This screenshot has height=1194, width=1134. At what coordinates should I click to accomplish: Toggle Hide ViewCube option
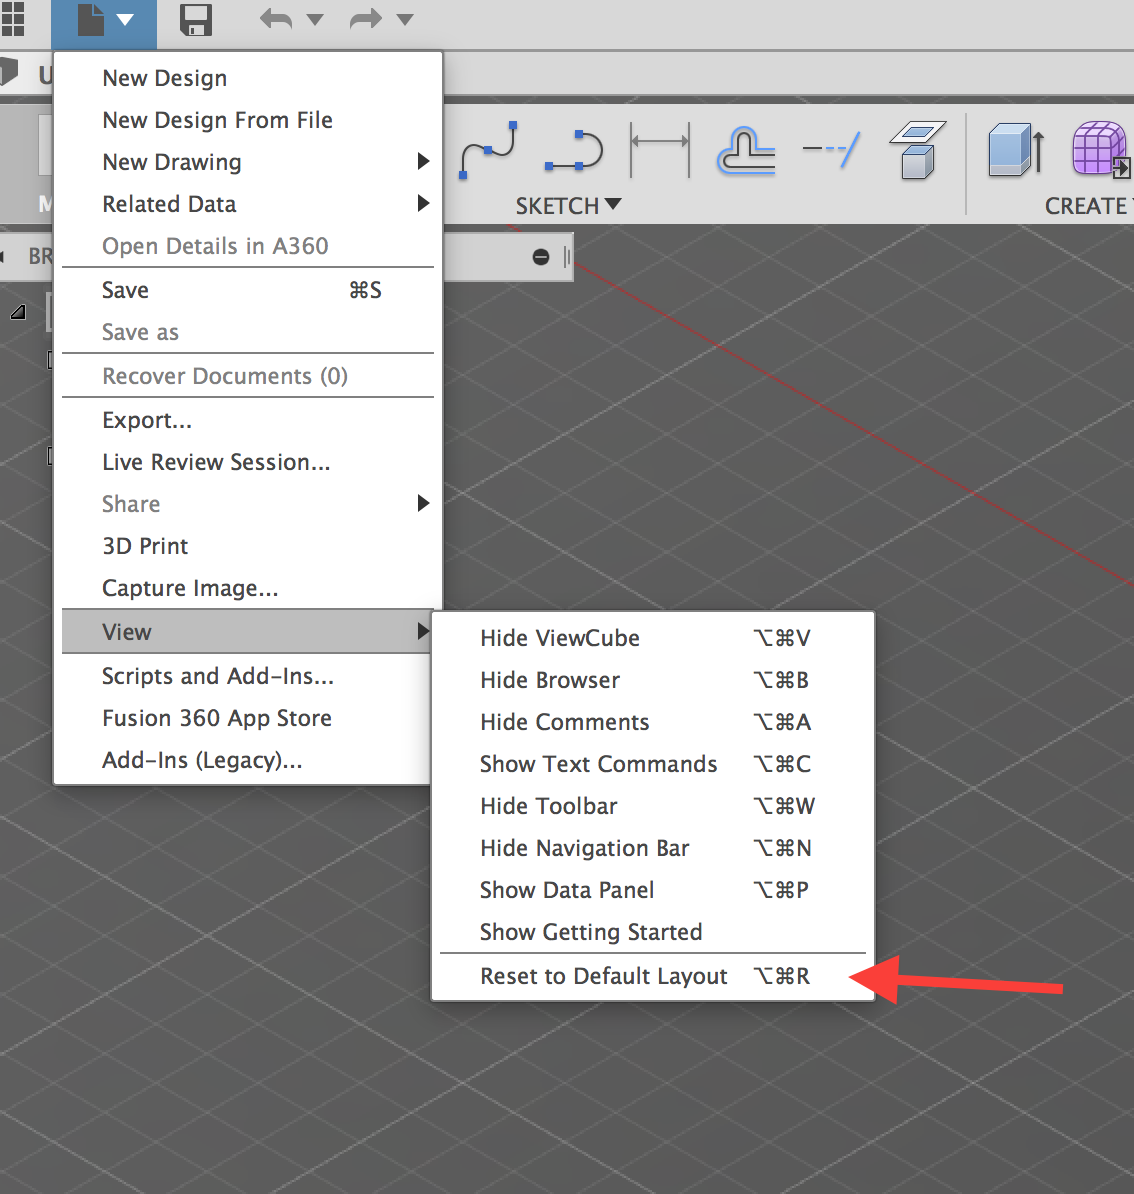653,637
